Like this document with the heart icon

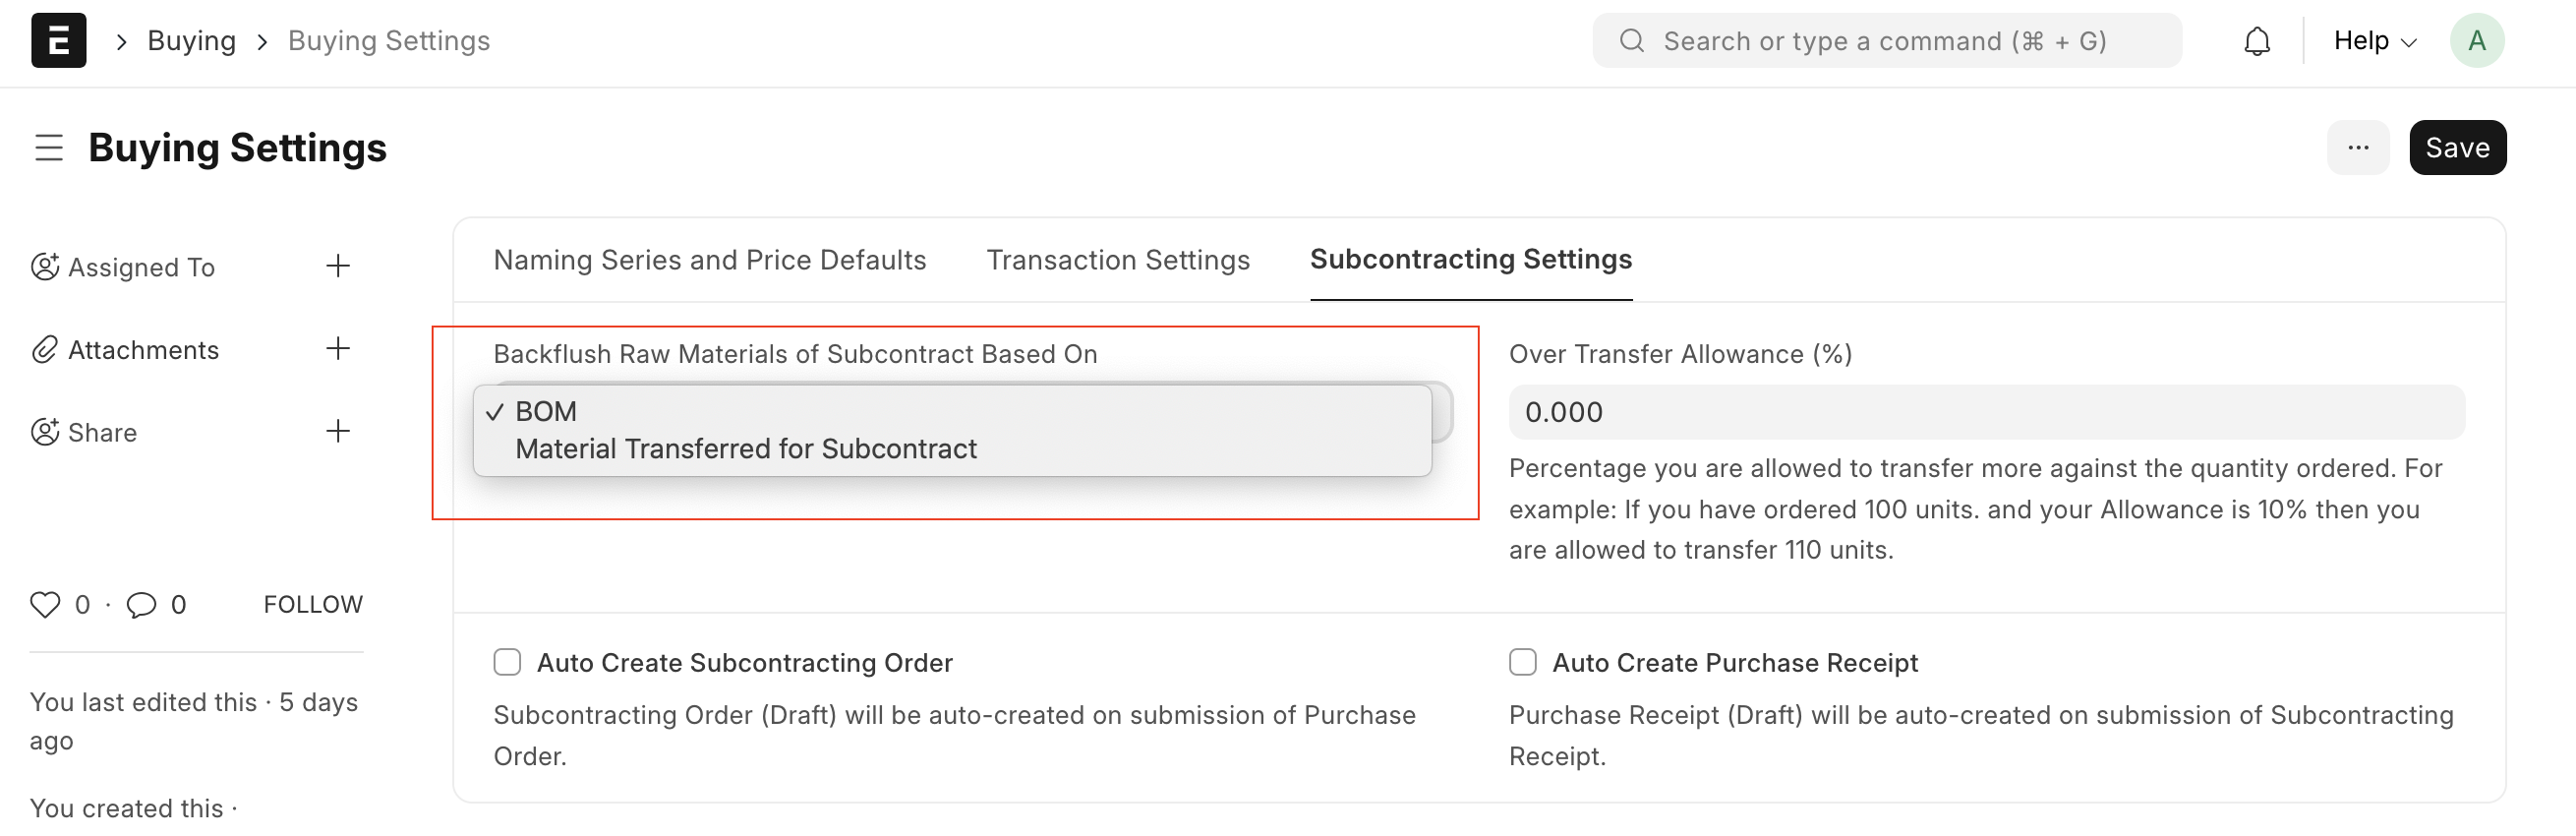[45, 605]
